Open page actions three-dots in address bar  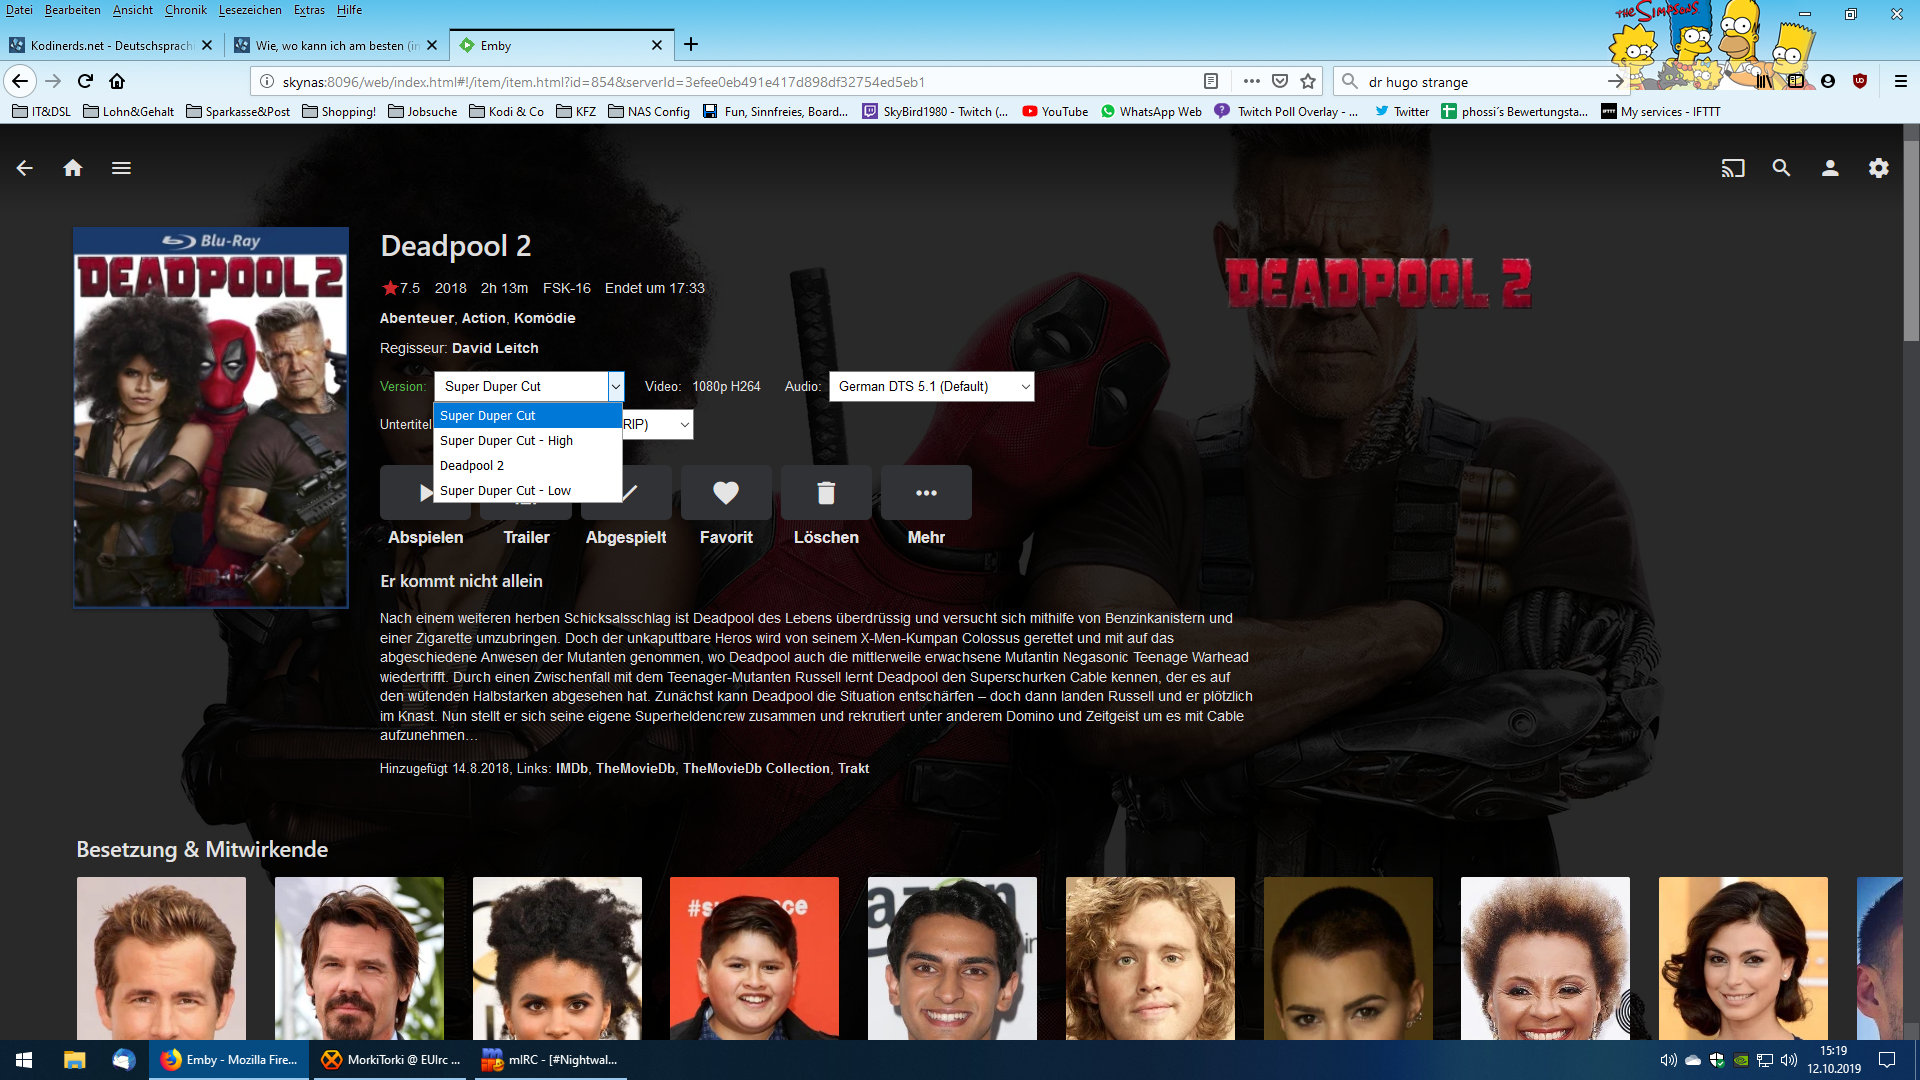[x=1252, y=81]
